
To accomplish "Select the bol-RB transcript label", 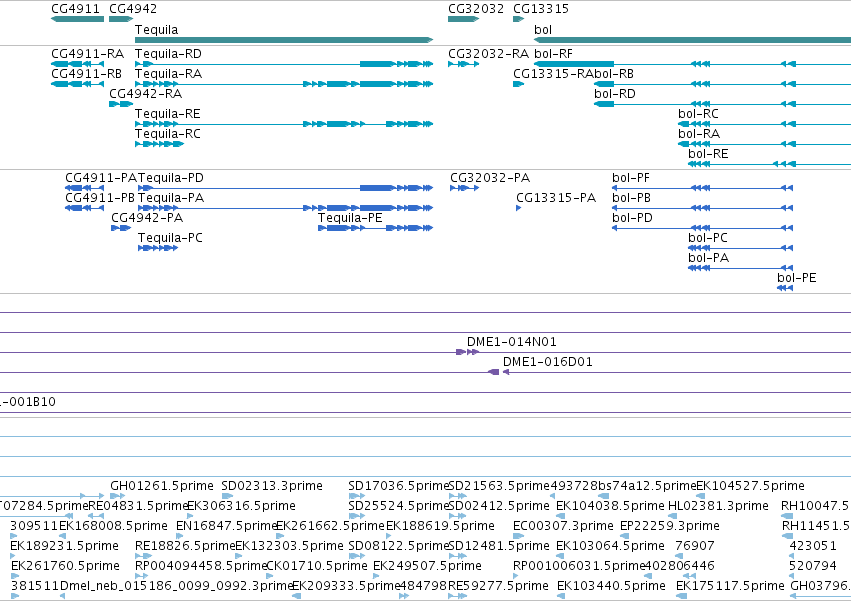I will tap(614, 74).
